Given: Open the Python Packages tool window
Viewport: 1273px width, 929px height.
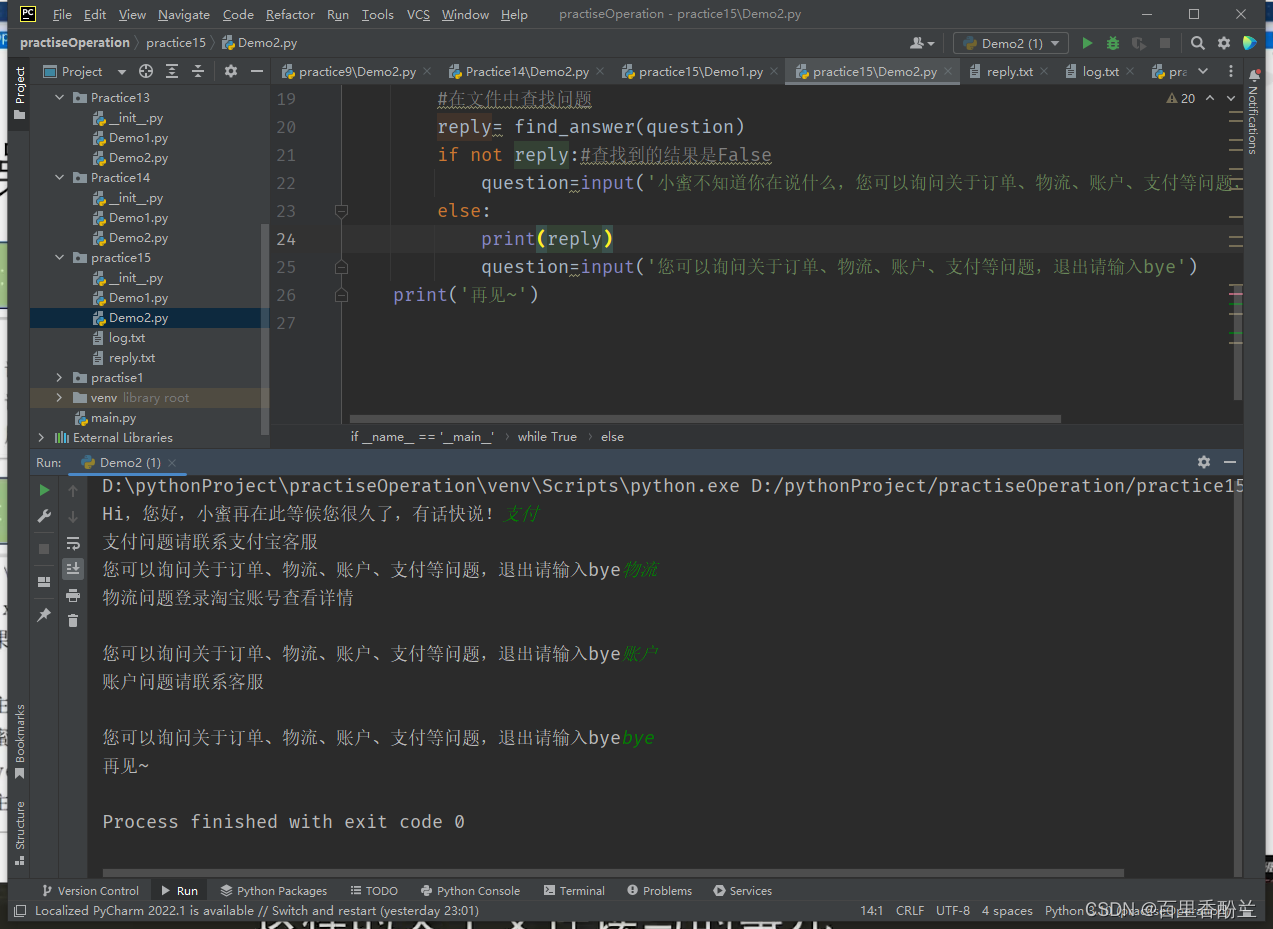Looking at the screenshot, I should click(274, 890).
